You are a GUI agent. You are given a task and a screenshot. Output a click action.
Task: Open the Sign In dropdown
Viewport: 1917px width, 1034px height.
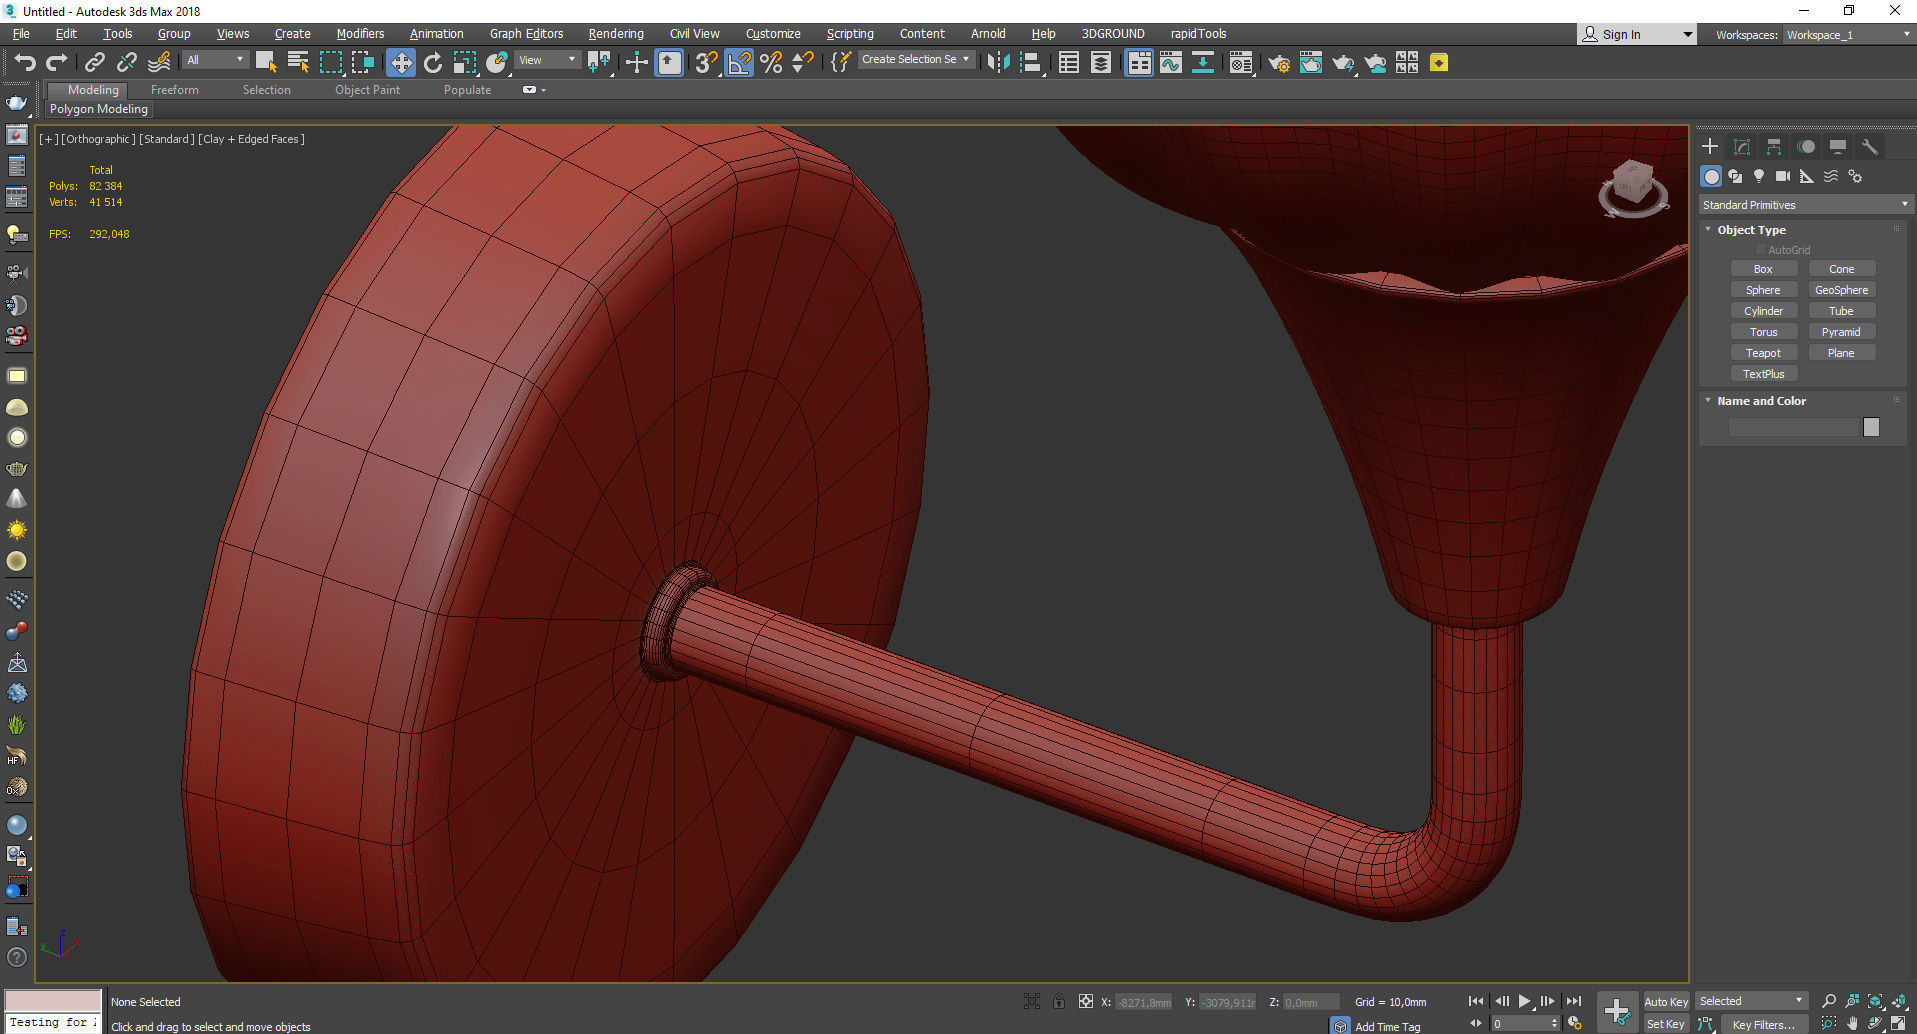click(1637, 34)
